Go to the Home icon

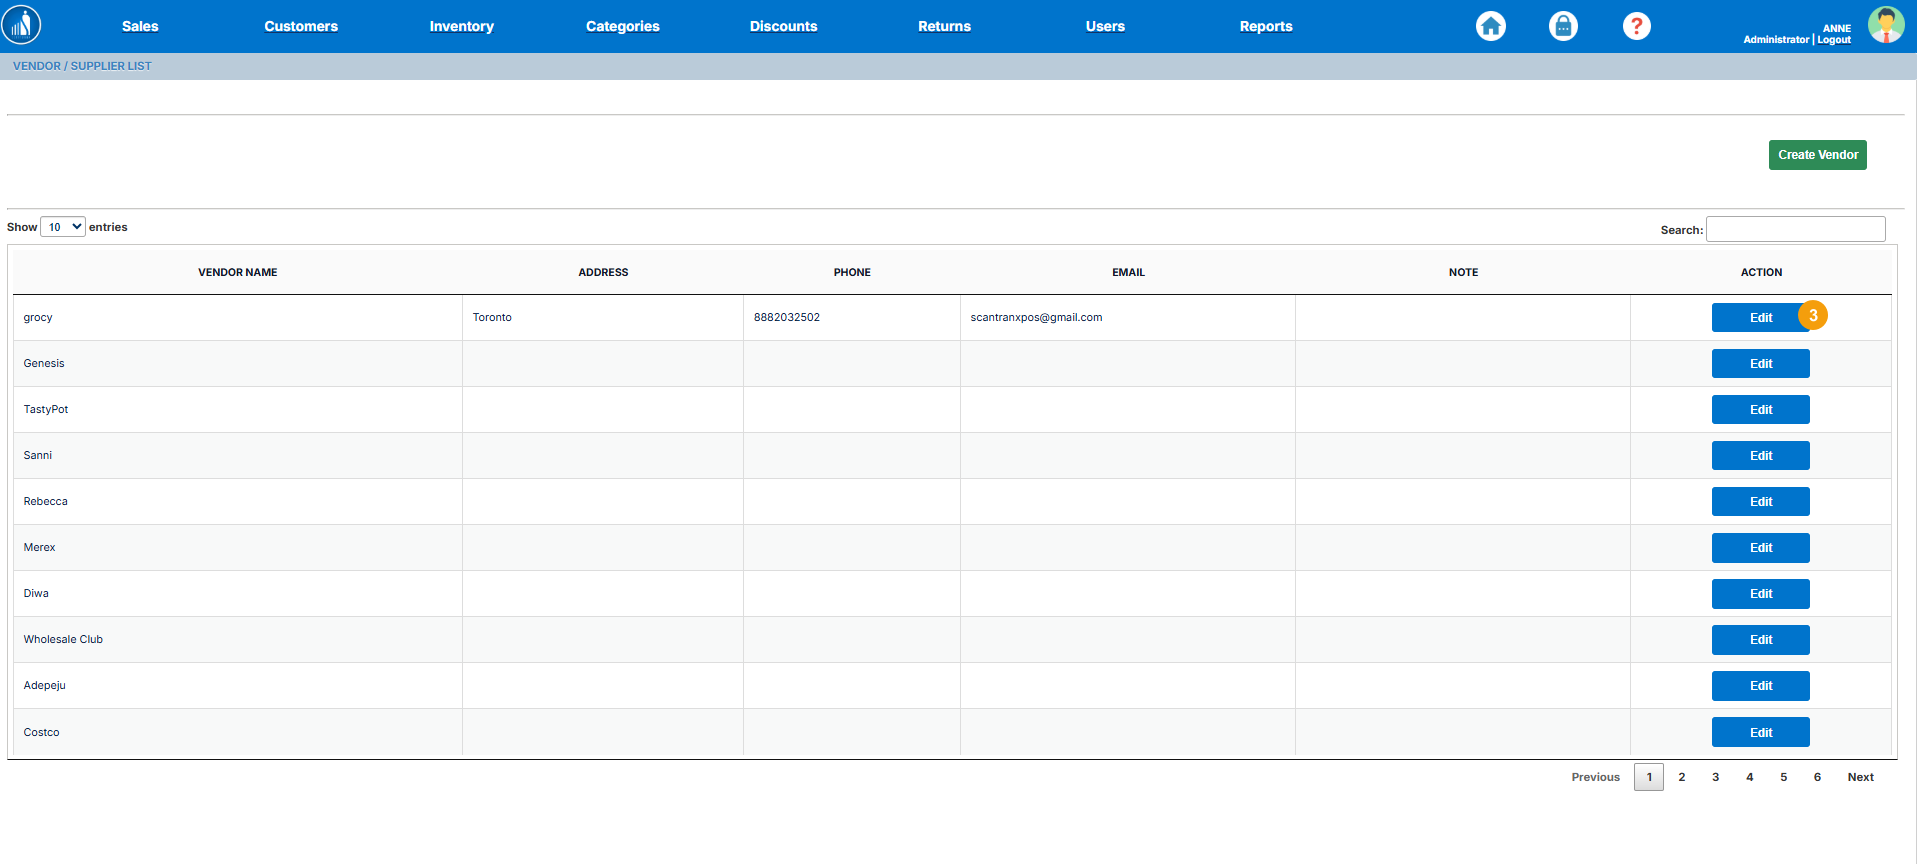[x=1490, y=26]
